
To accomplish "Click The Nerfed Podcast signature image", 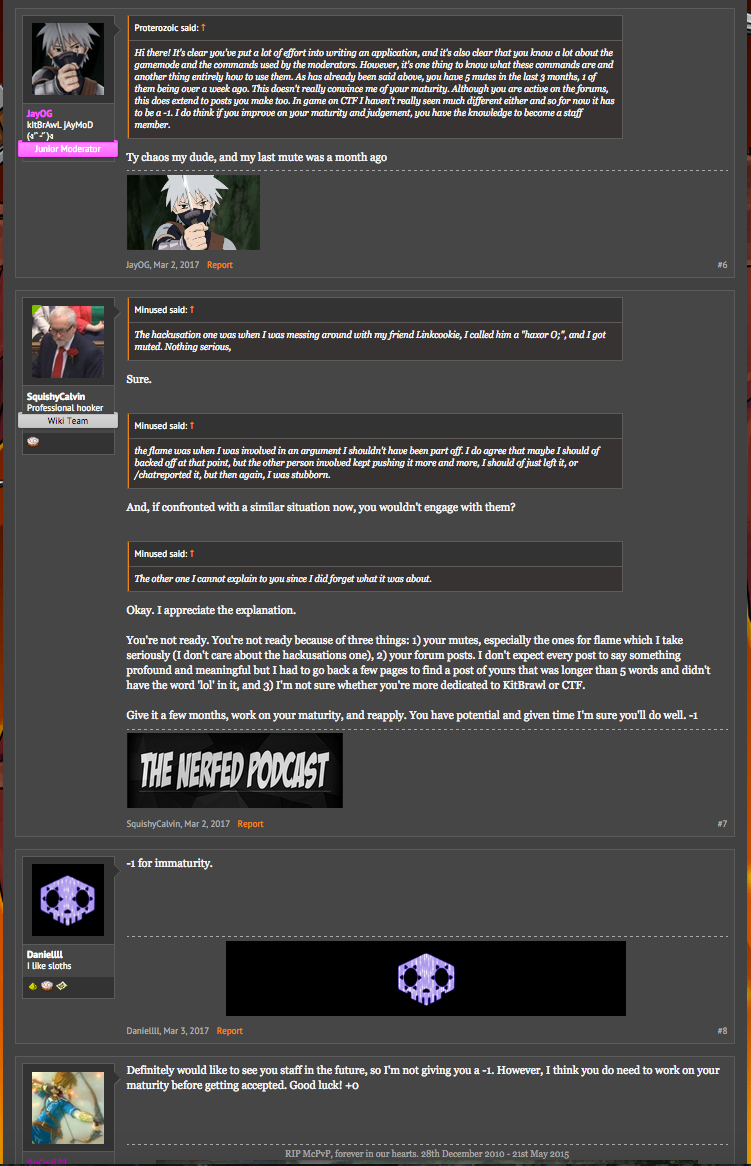I will pos(235,770).
